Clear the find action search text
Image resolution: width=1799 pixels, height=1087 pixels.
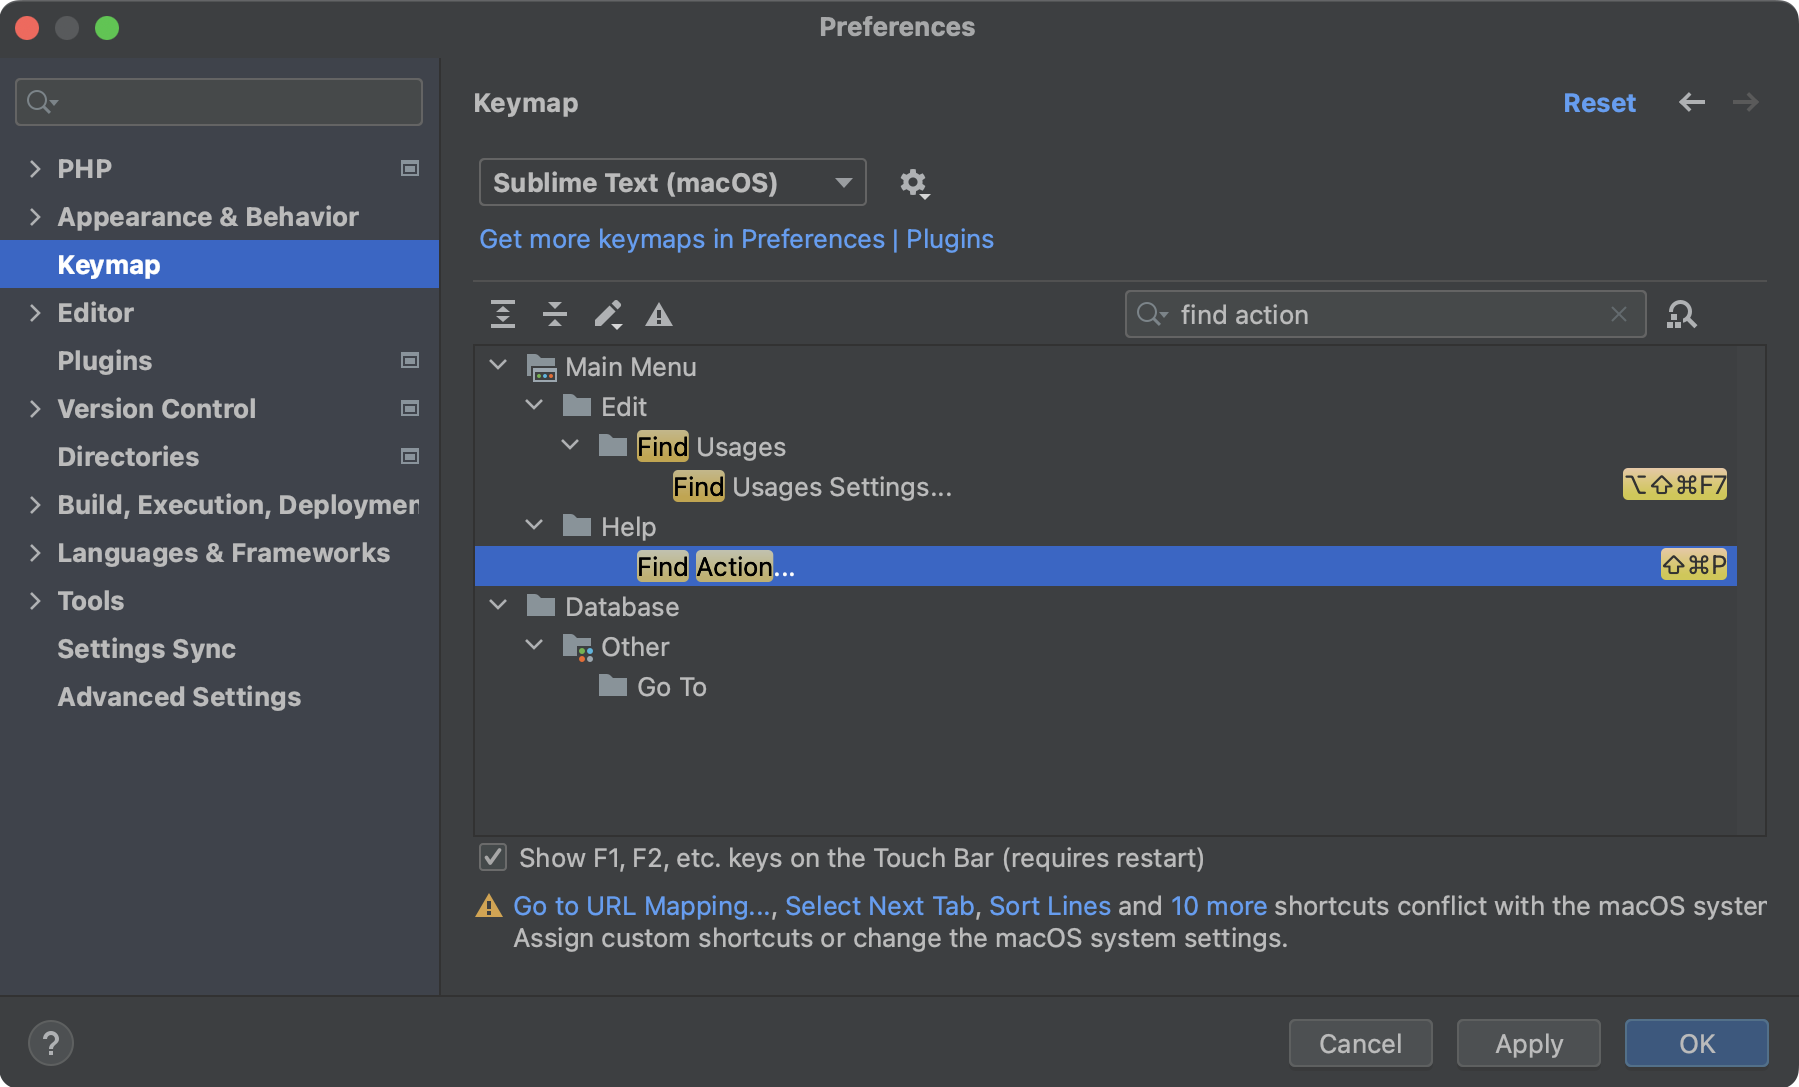[1619, 315]
